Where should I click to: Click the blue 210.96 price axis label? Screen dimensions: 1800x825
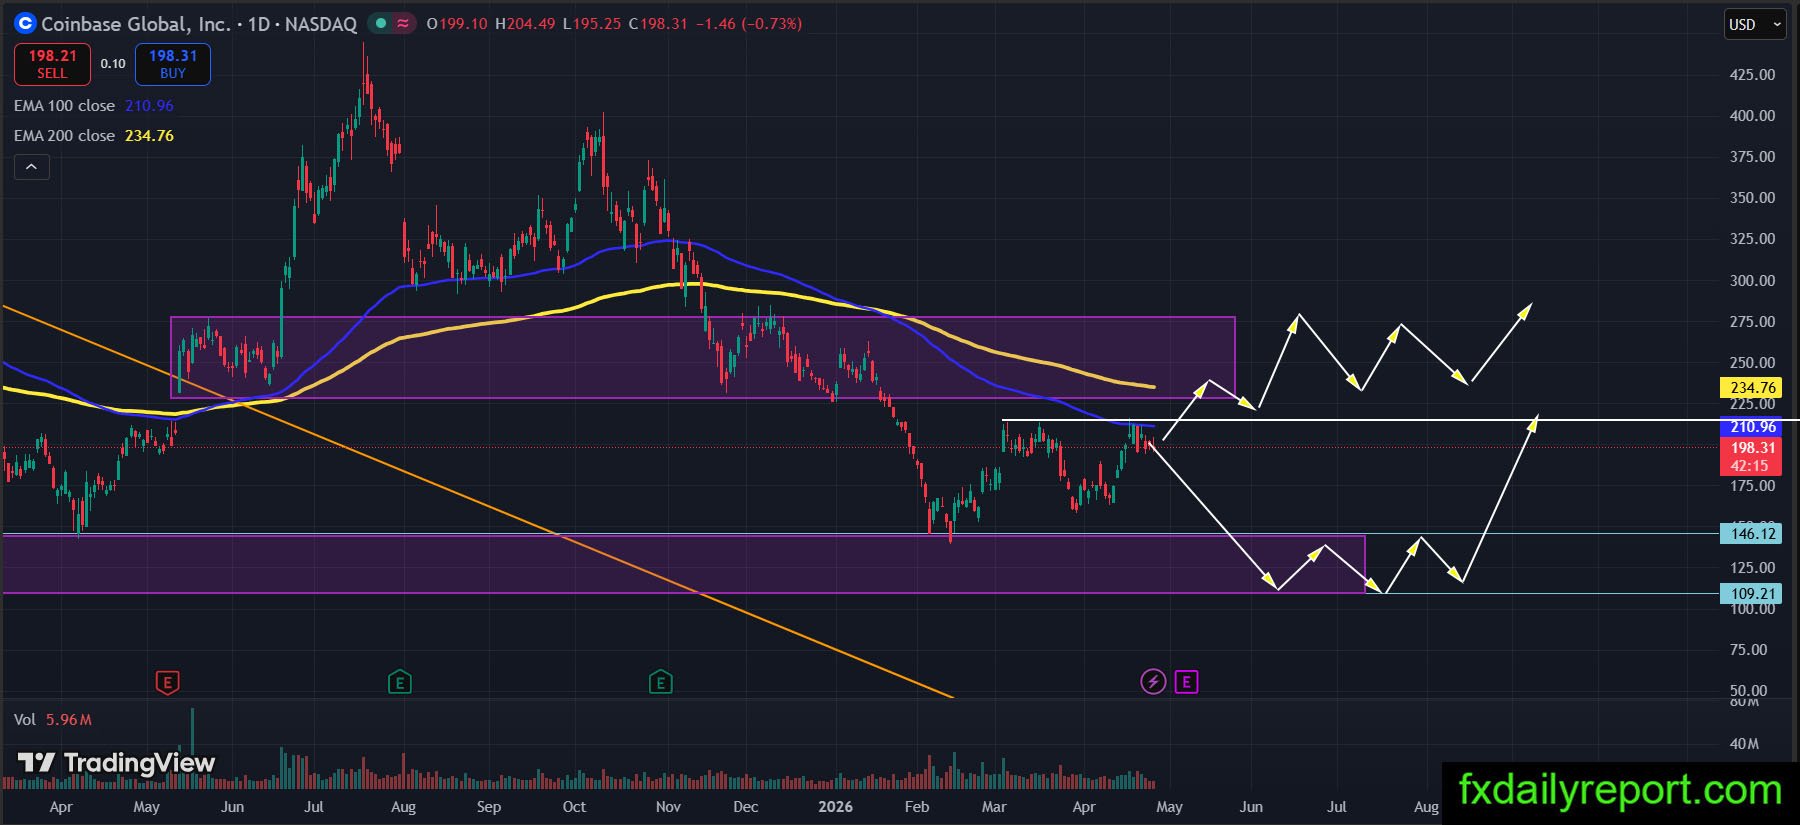pos(1753,427)
